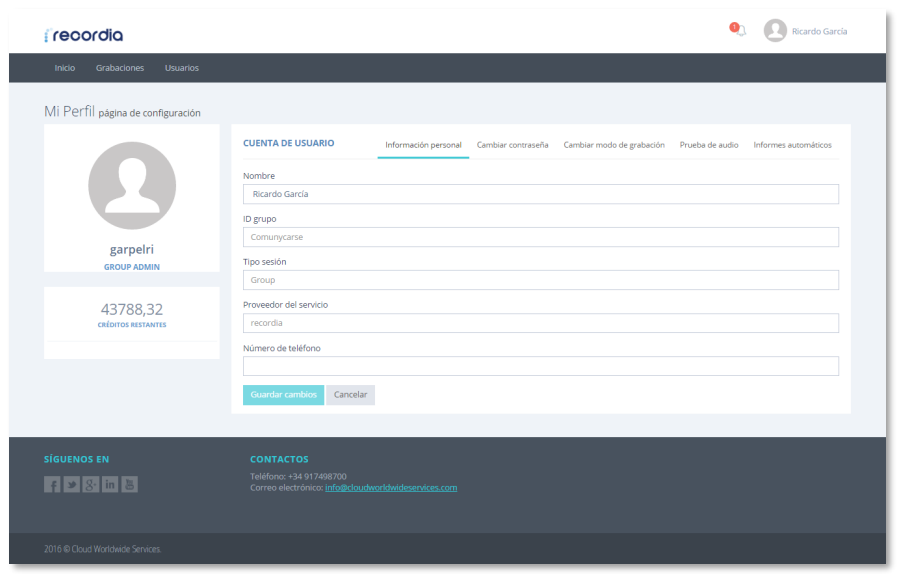Focus the Nombre input field
The height and width of the screenshot is (574, 897).
(x=541, y=194)
